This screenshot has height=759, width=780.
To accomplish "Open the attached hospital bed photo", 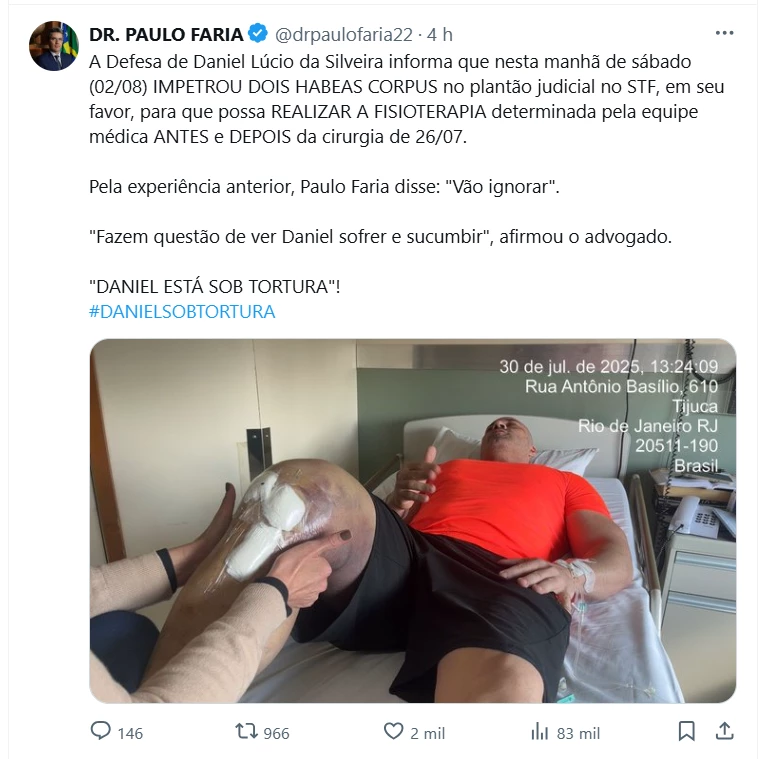I will [x=413, y=521].
